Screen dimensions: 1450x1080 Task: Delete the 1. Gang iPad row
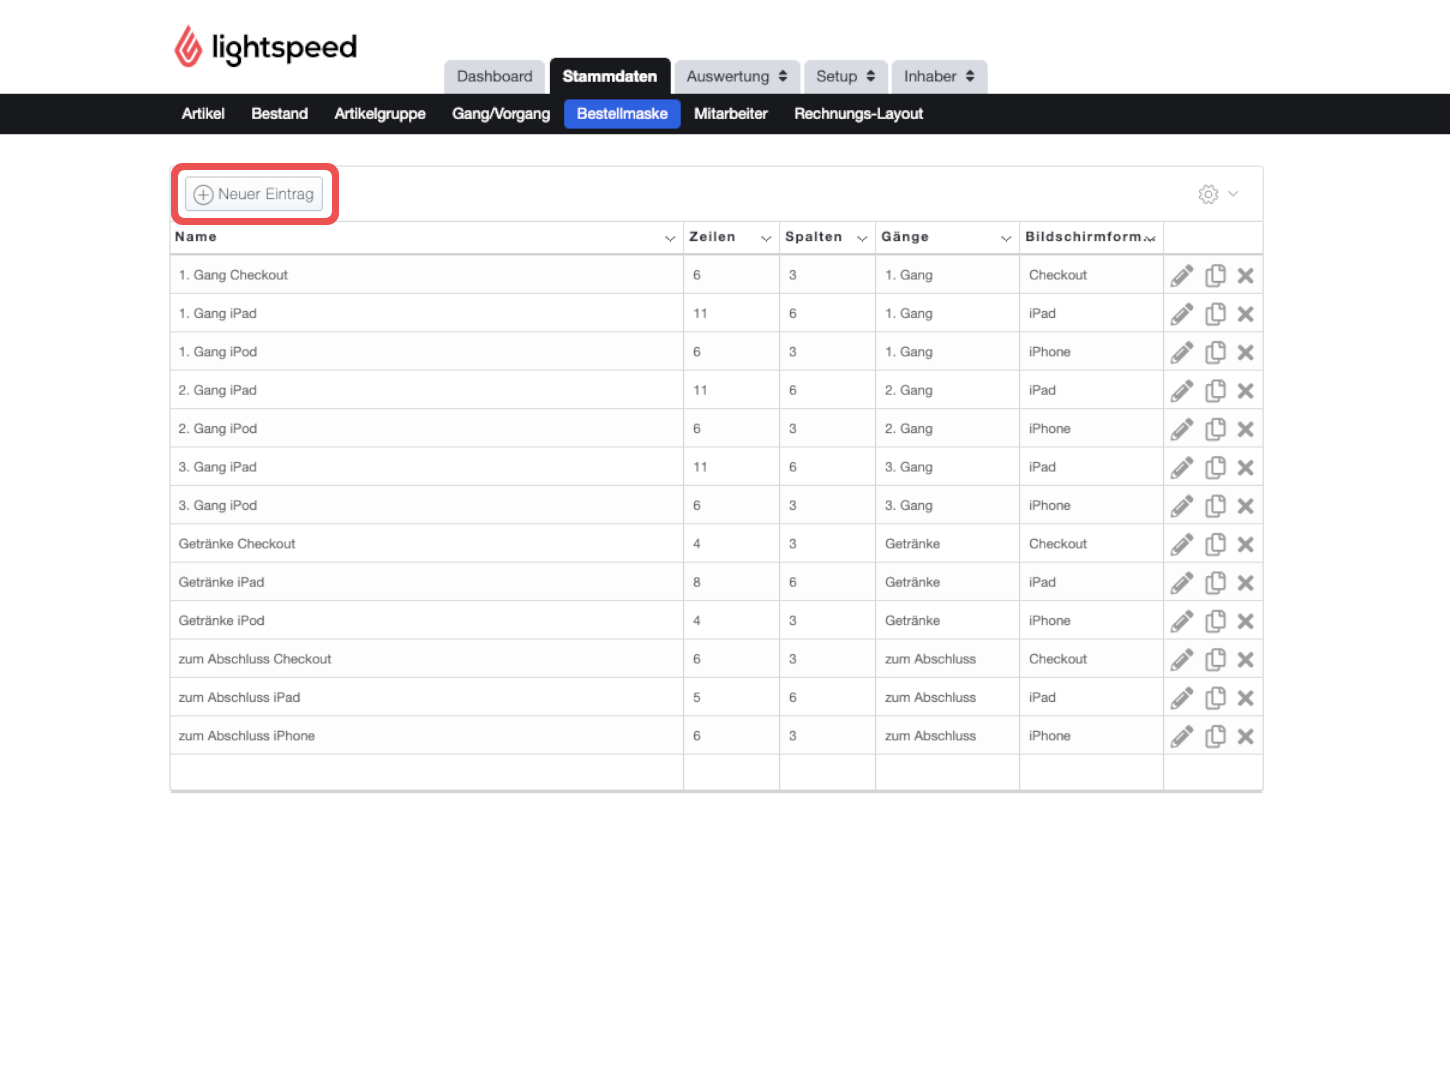coord(1245,314)
